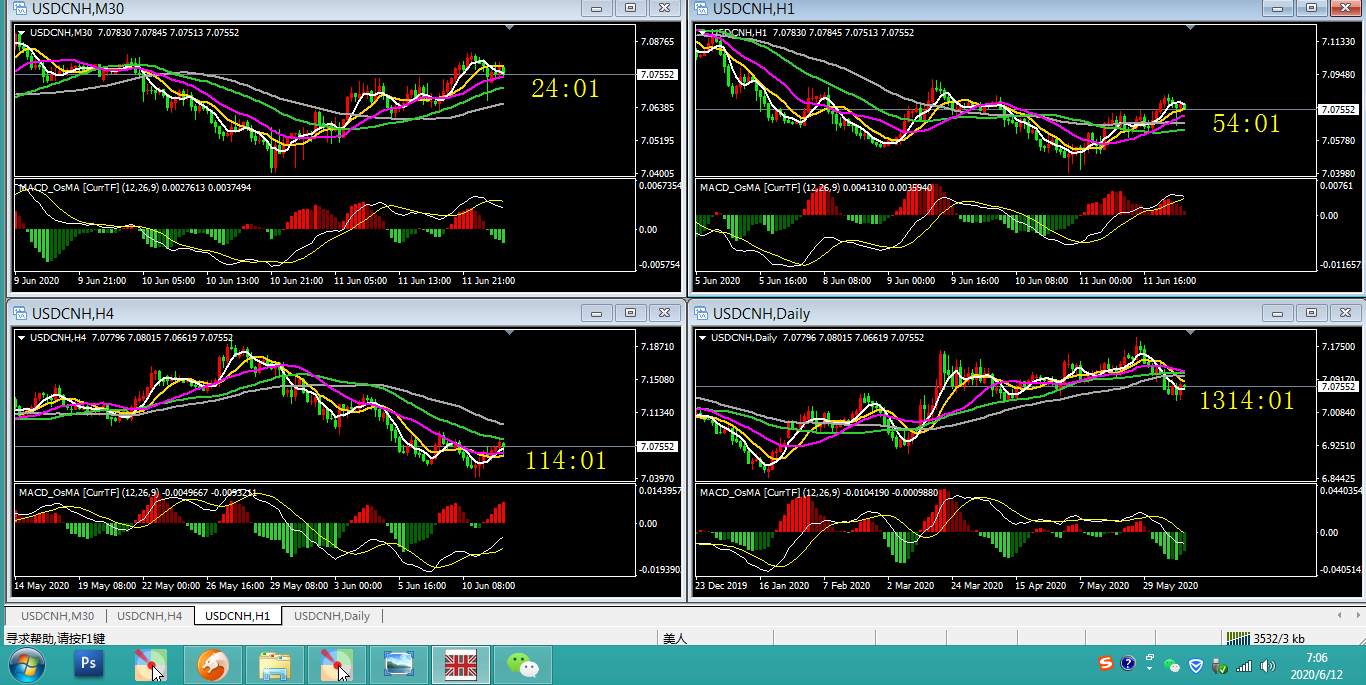Open Photoshop from the taskbar
Viewport: 1366px width, 685px height.
(89, 665)
